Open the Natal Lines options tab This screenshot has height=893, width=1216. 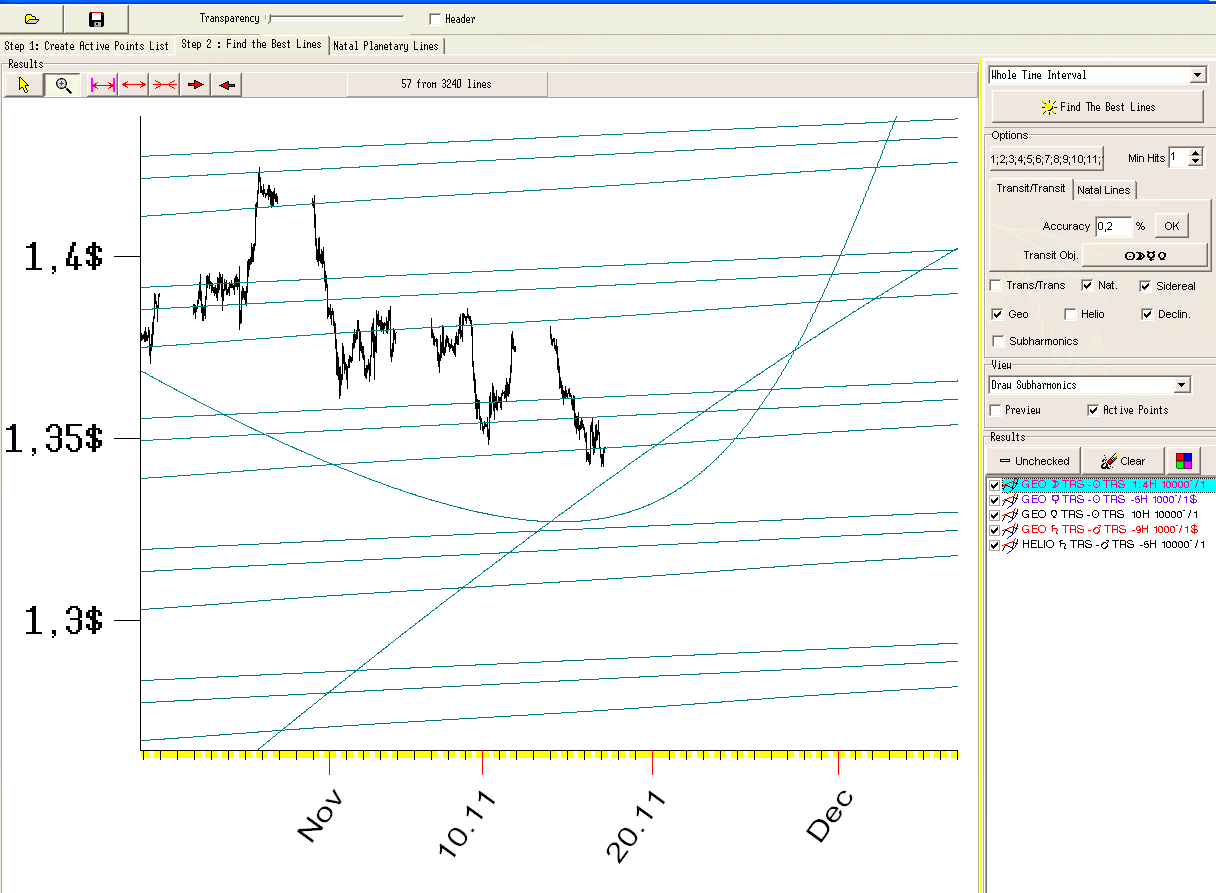pyautogui.click(x=1104, y=190)
